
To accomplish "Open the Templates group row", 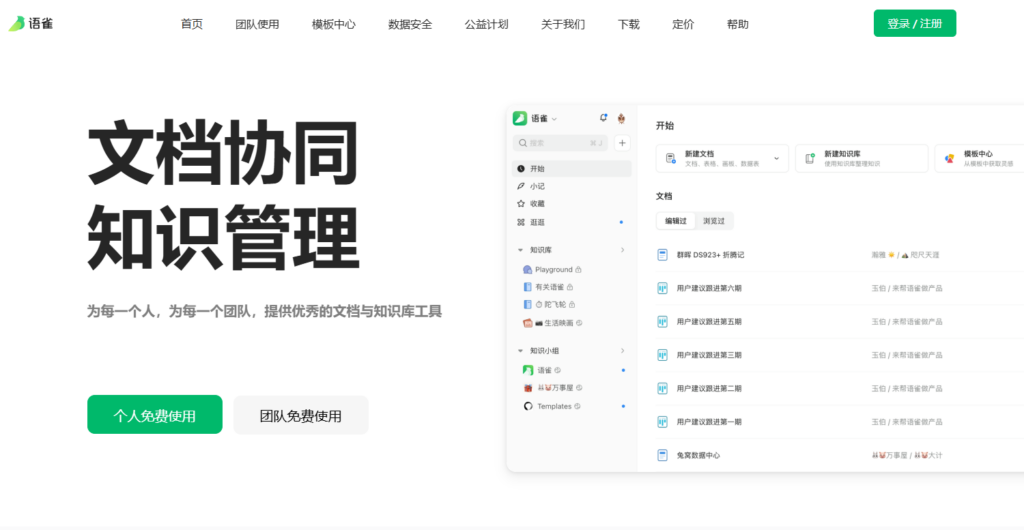I will (572, 406).
